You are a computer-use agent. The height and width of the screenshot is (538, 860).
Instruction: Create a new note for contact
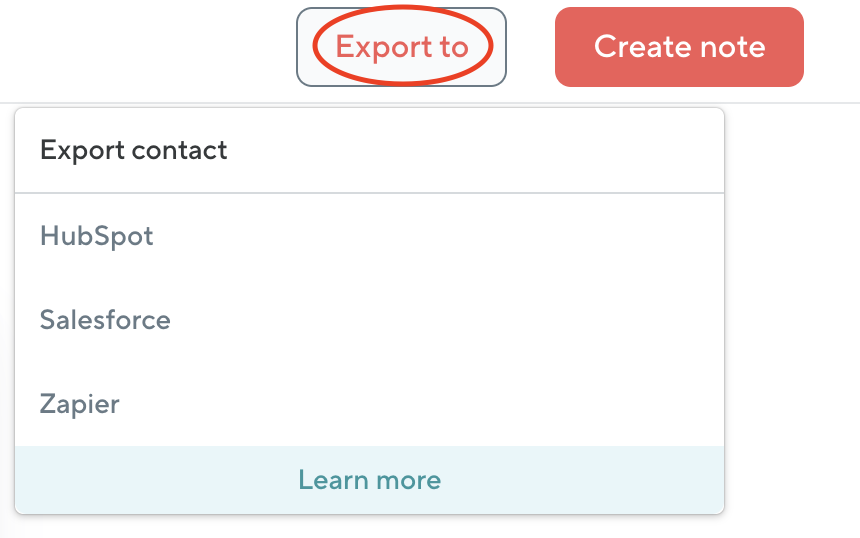(x=679, y=47)
